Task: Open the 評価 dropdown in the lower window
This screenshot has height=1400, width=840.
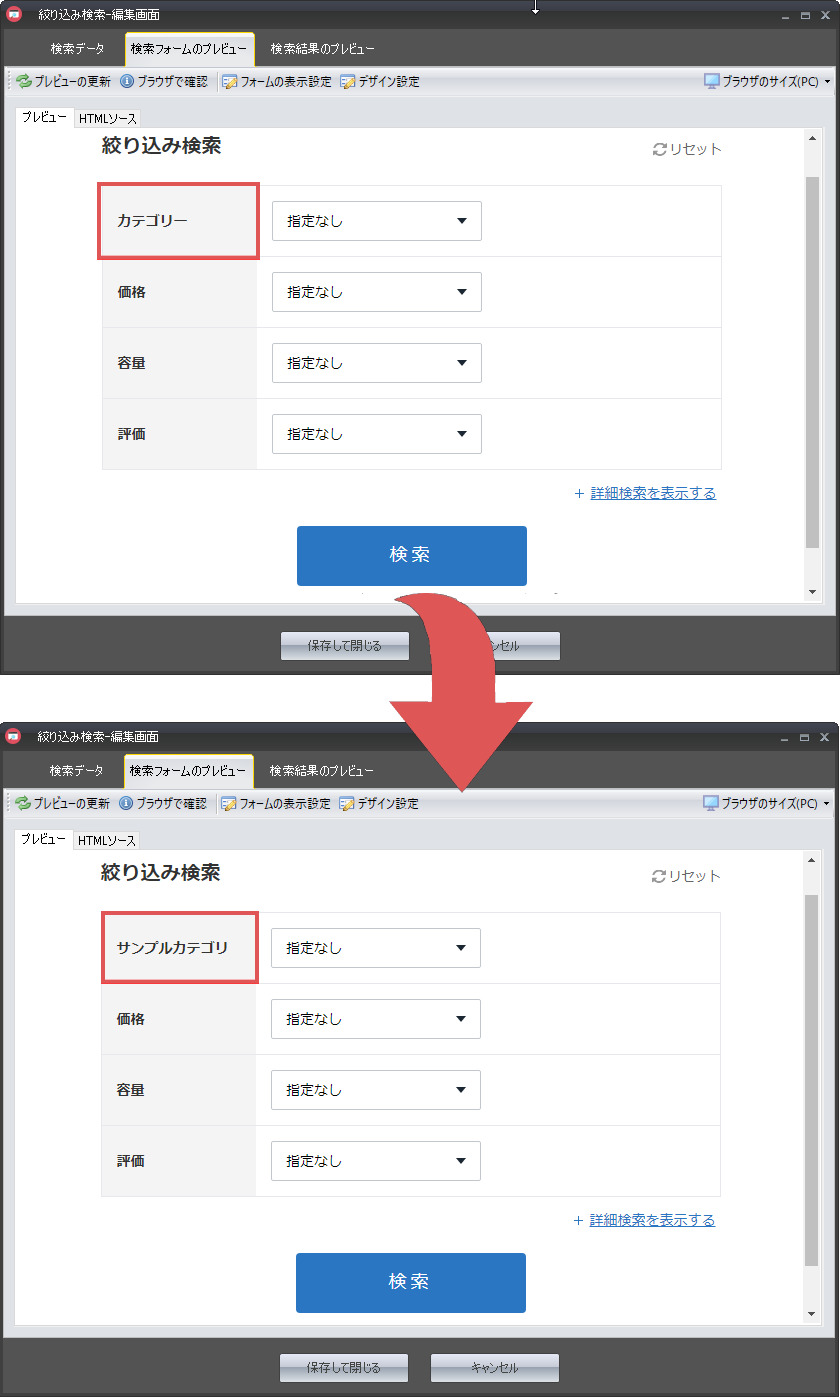Action: pos(375,1161)
